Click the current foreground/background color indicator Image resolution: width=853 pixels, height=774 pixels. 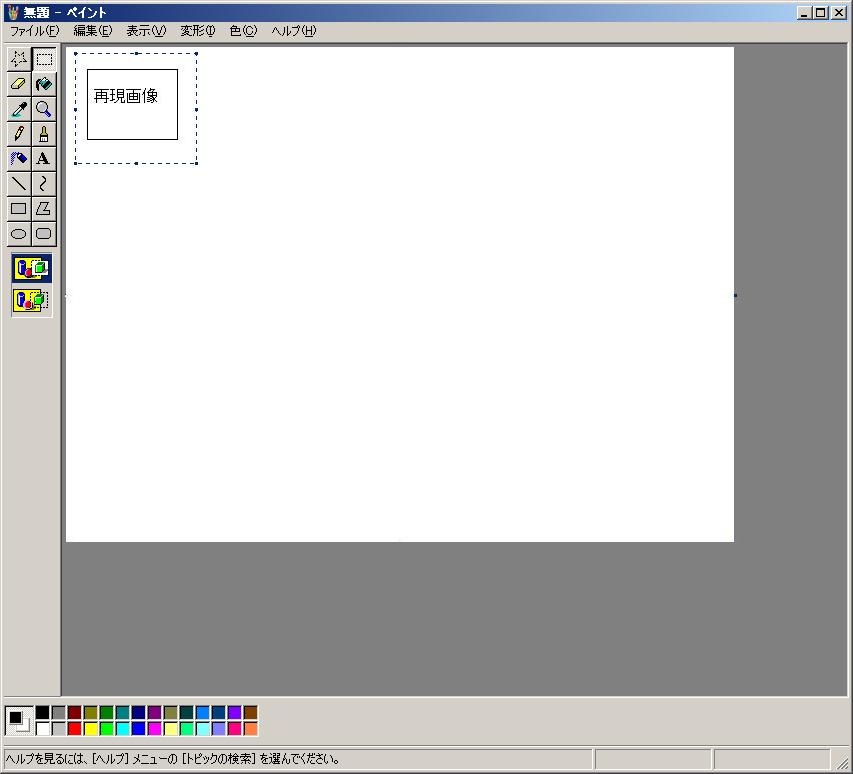[x=19, y=721]
